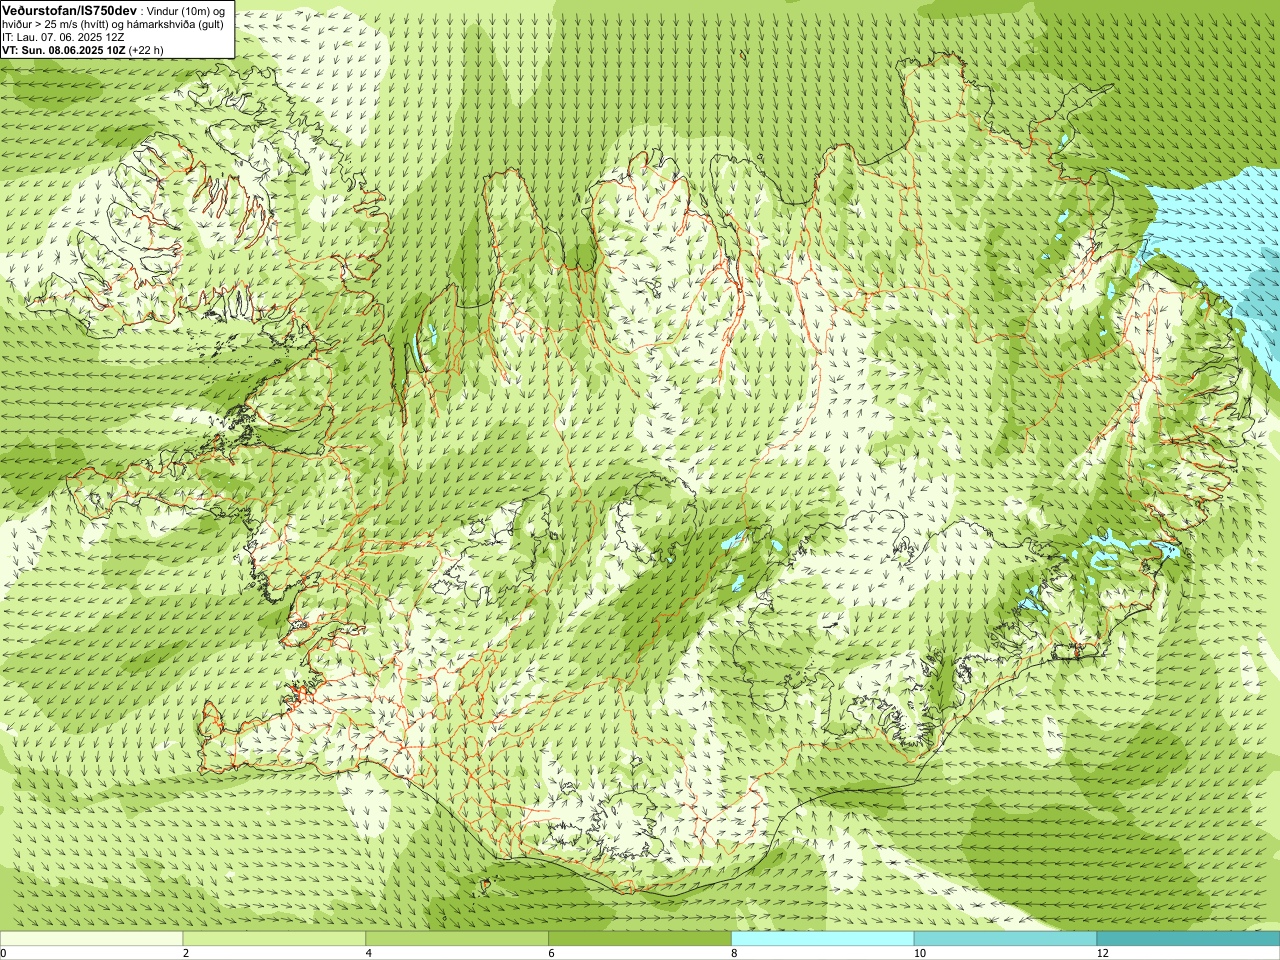Click the color scale label '2'
The height and width of the screenshot is (960, 1280).
point(186,953)
